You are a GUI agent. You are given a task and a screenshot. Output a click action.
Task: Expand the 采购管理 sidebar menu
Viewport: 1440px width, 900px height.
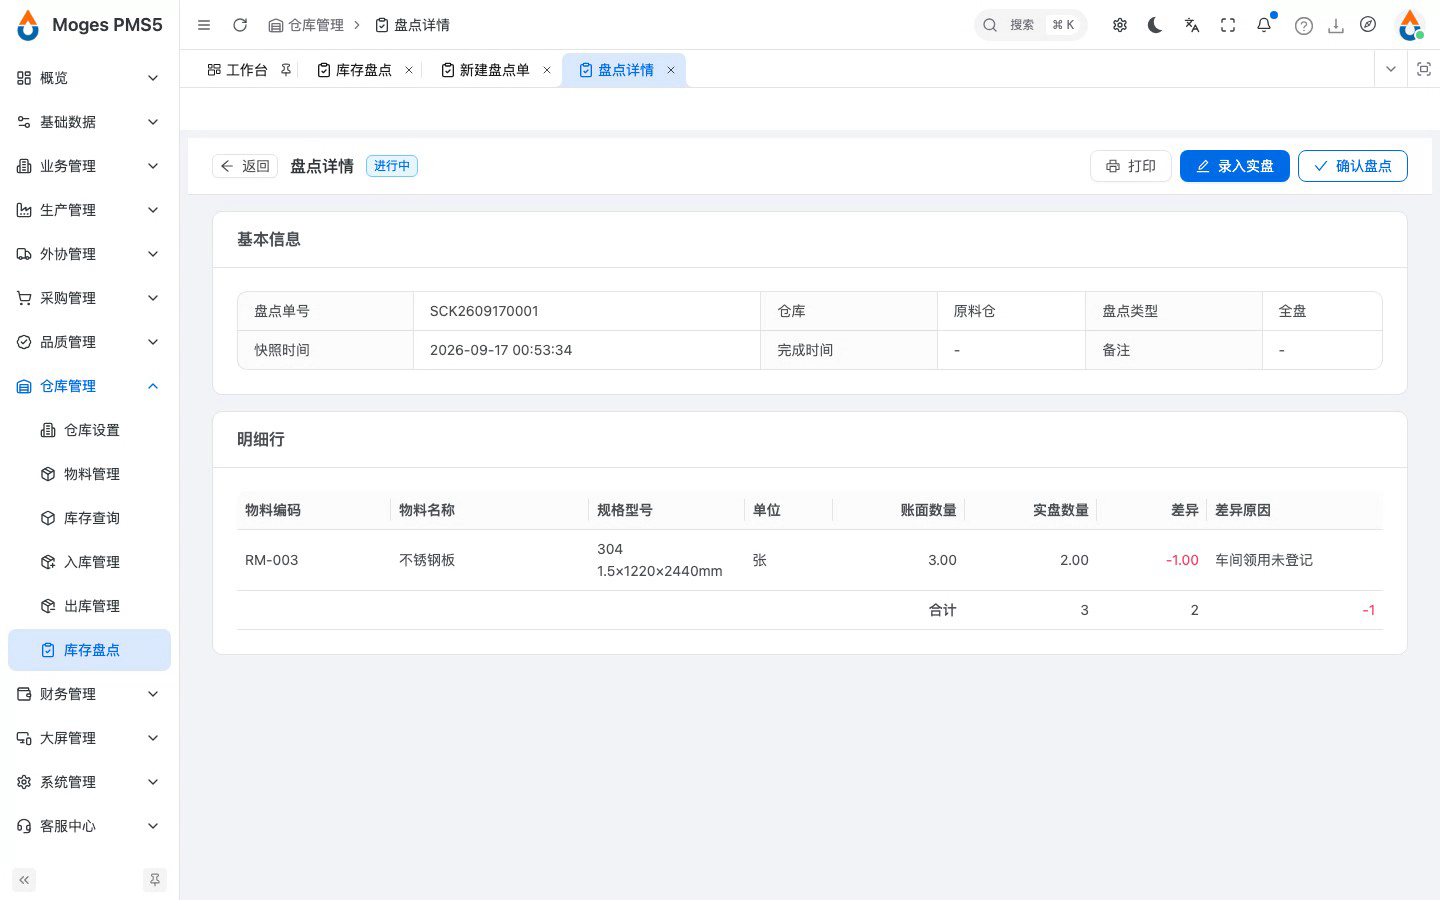coord(89,298)
